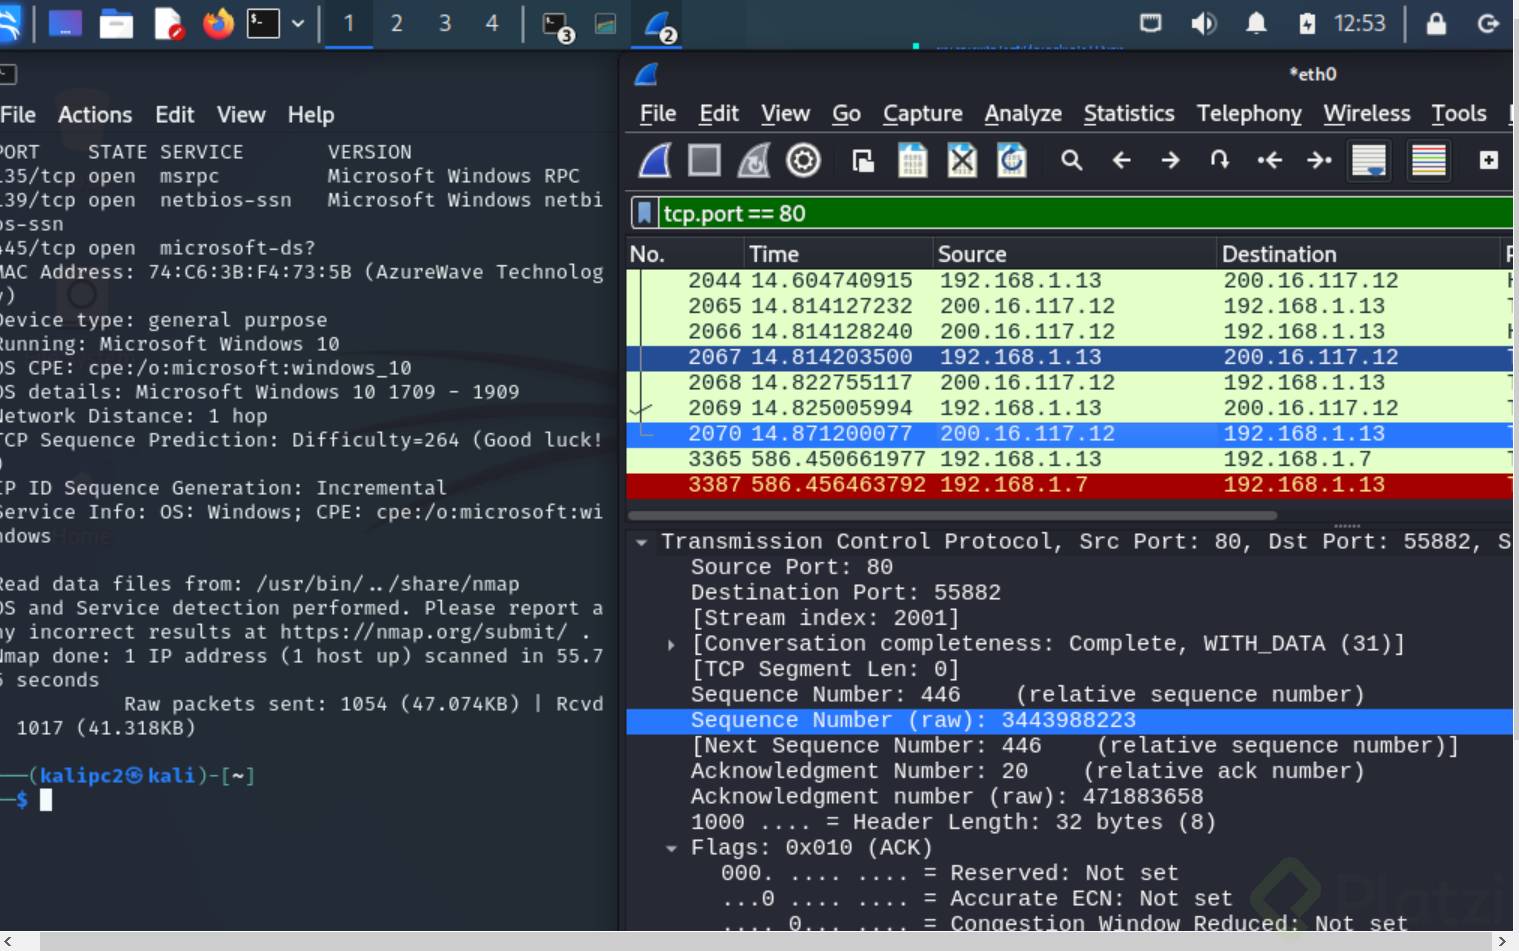Open Wireshark's Wireless menu
This screenshot has height=951, width=1519.
[x=1367, y=114]
